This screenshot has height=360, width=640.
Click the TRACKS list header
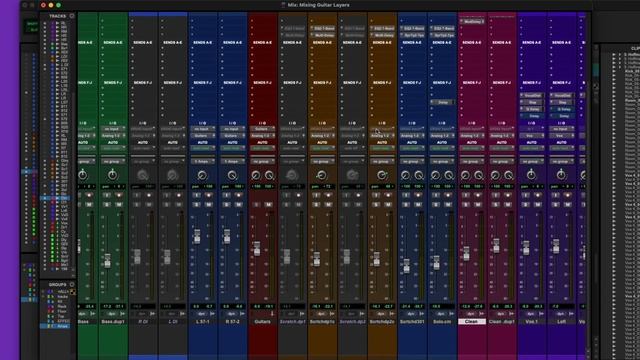point(58,16)
